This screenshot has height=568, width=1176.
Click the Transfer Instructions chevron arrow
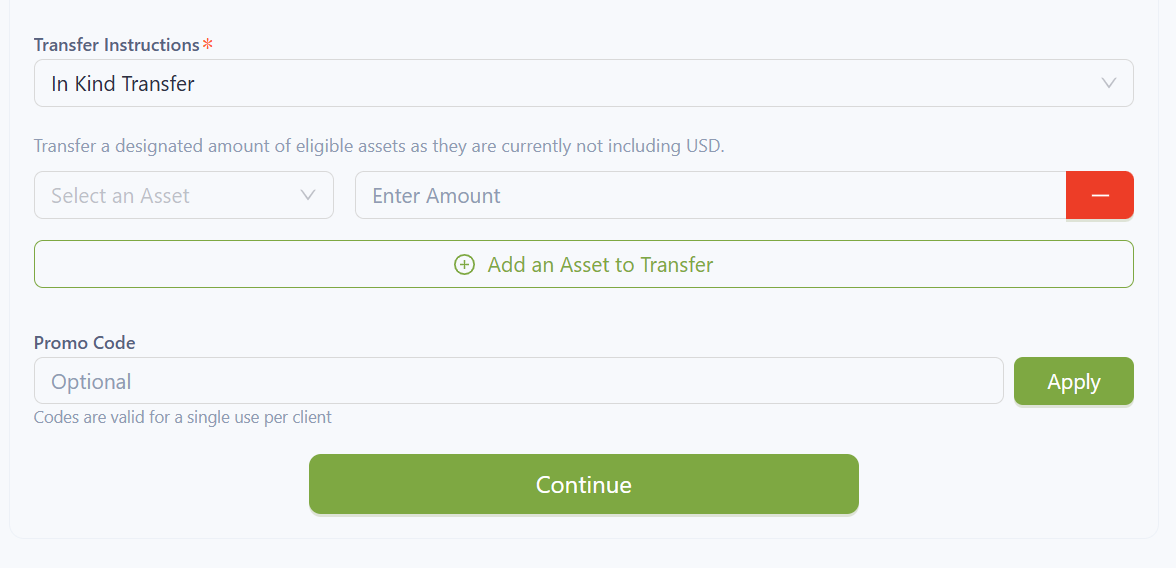[1108, 83]
